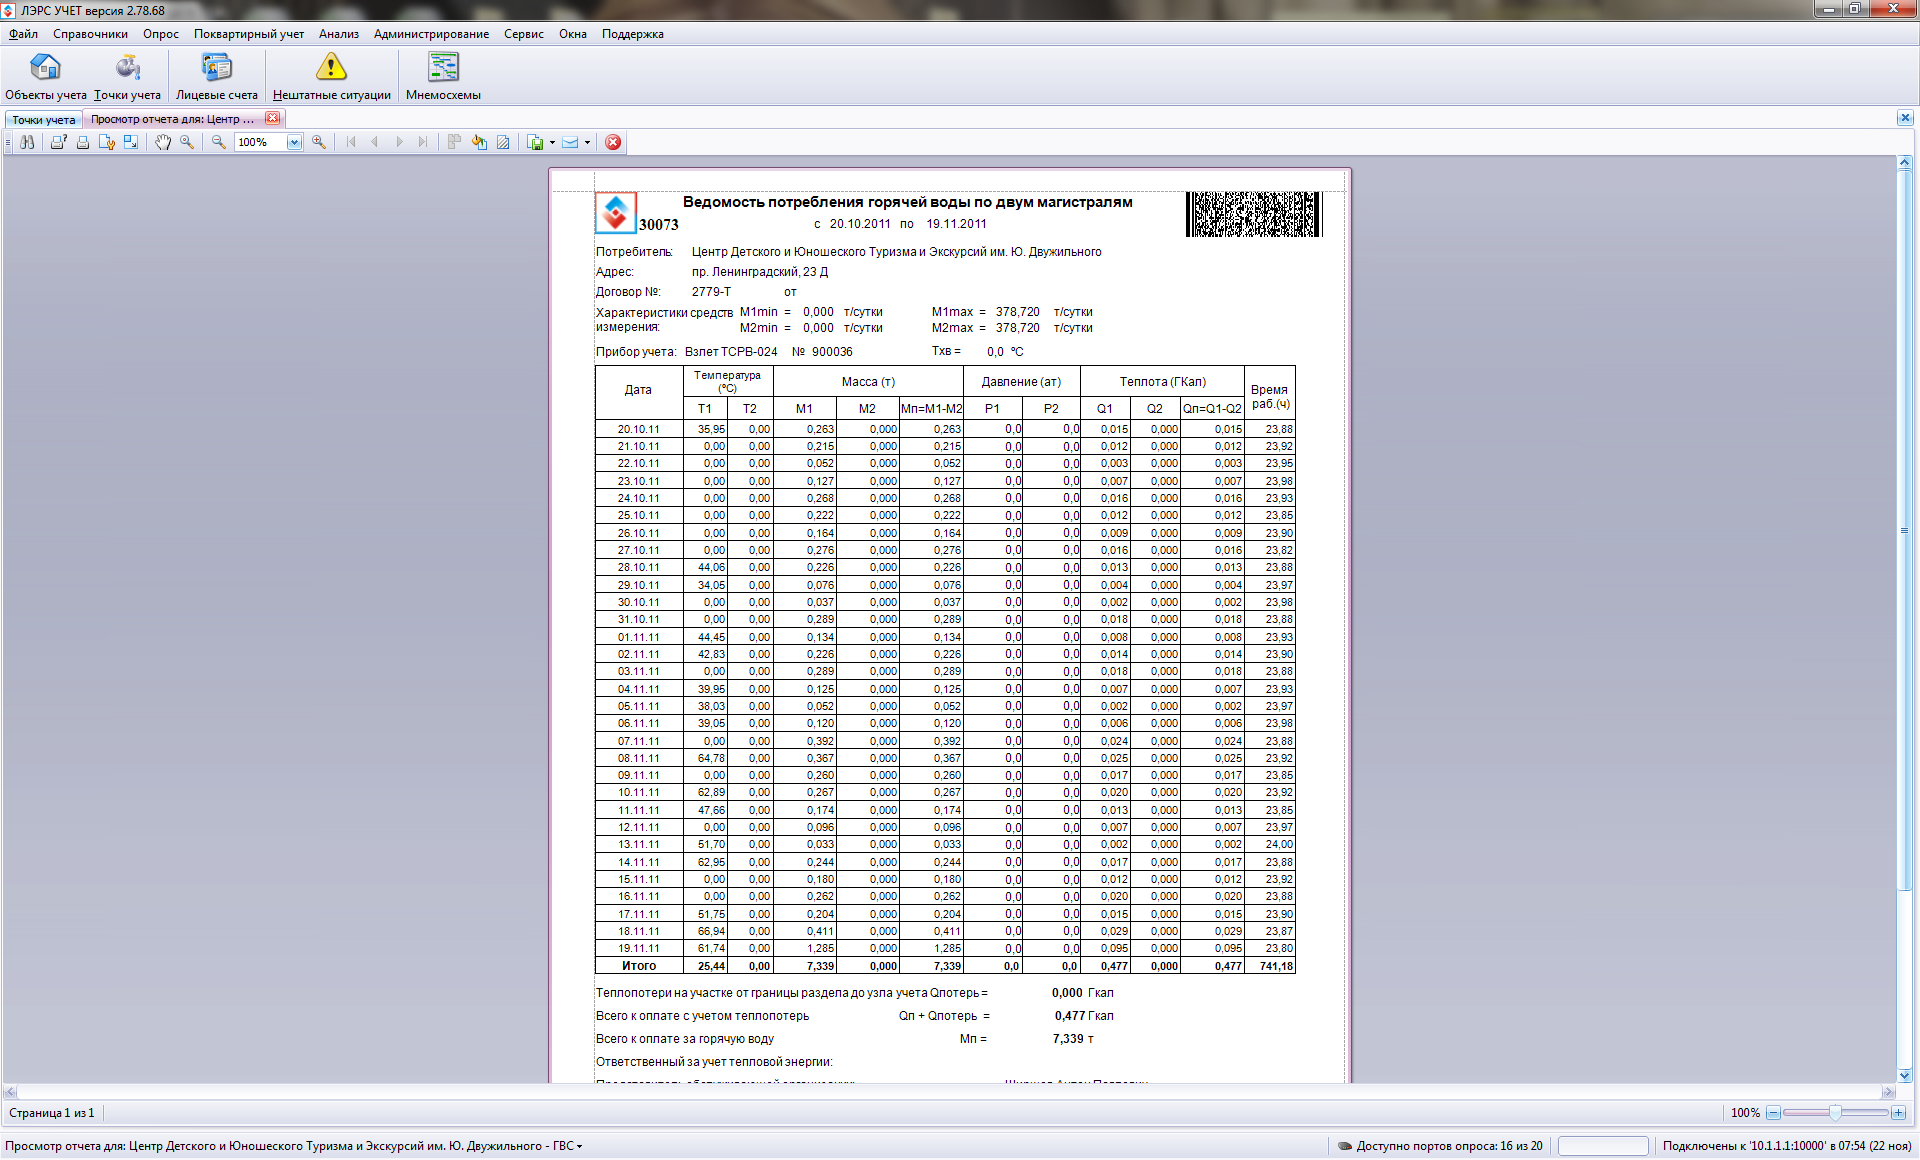This screenshot has width=1920, height=1160.
Task: Expand status bar report name dropdown arrow
Action: pyautogui.click(x=579, y=1146)
